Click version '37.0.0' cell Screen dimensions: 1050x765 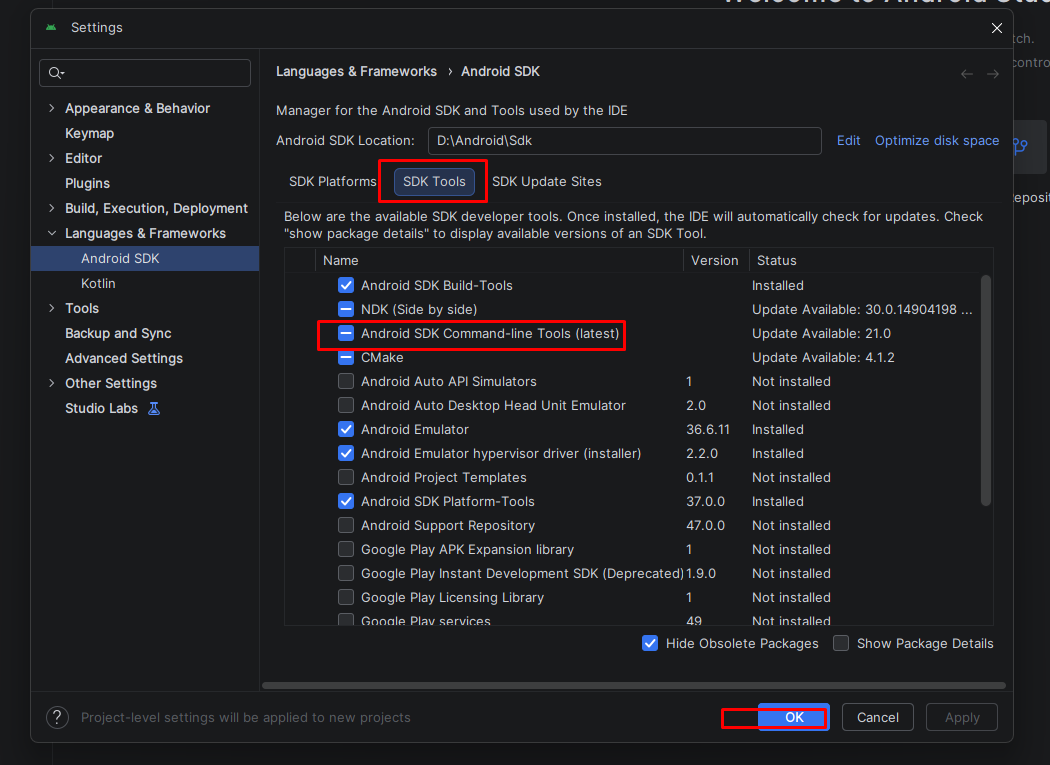pos(705,502)
